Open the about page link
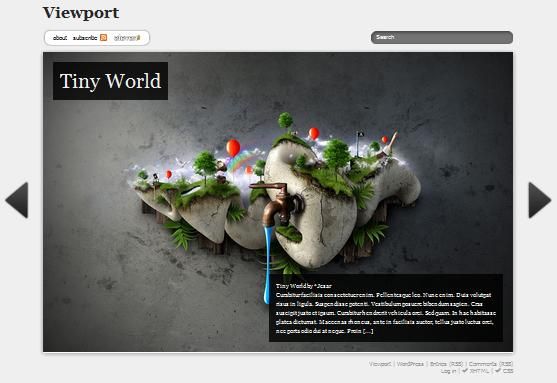The width and height of the screenshot is (557, 383). (60, 38)
